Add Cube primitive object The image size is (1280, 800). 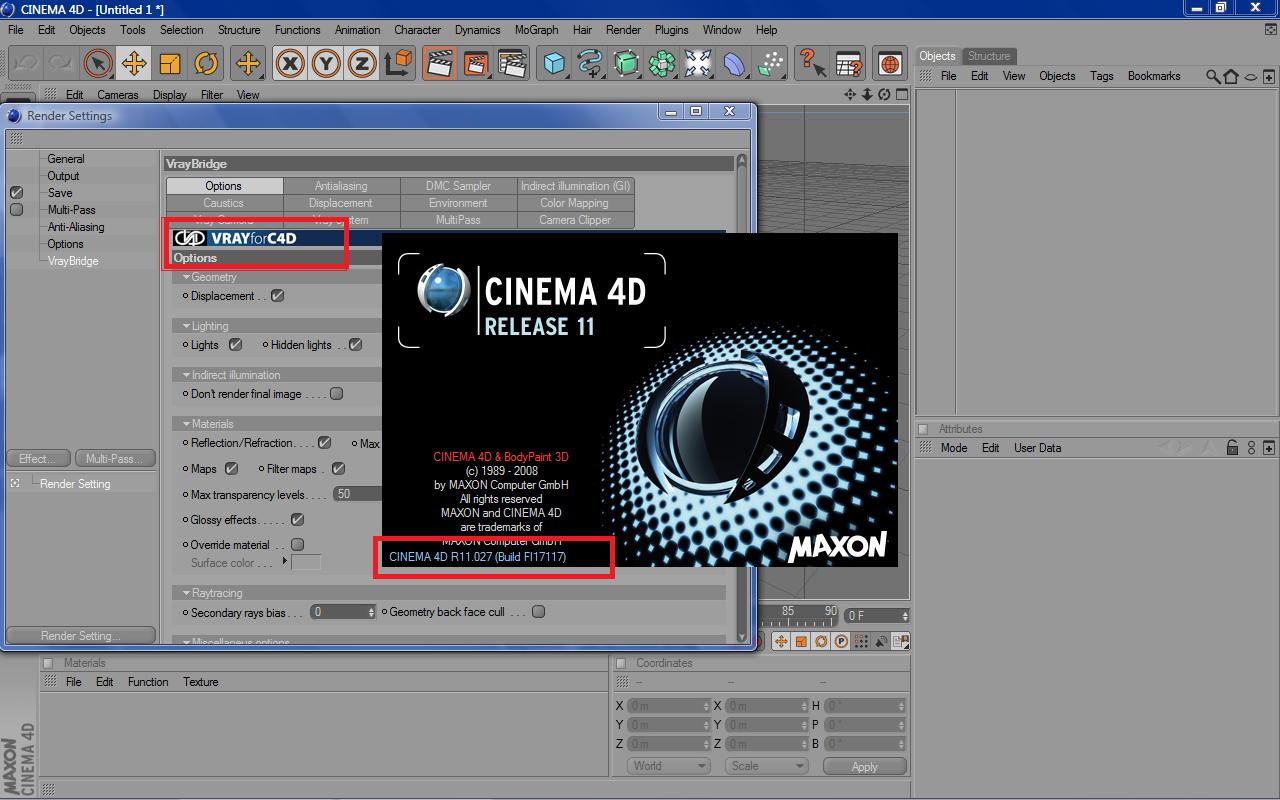pyautogui.click(x=554, y=64)
